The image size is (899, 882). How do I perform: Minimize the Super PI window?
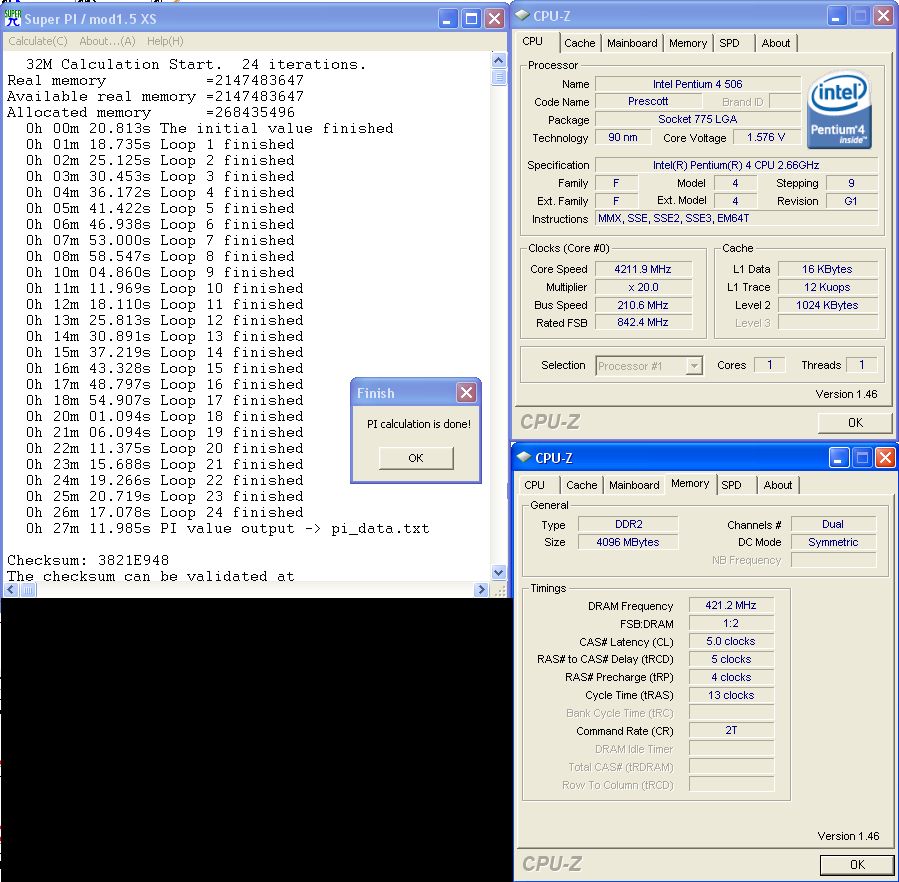(448, 19)
